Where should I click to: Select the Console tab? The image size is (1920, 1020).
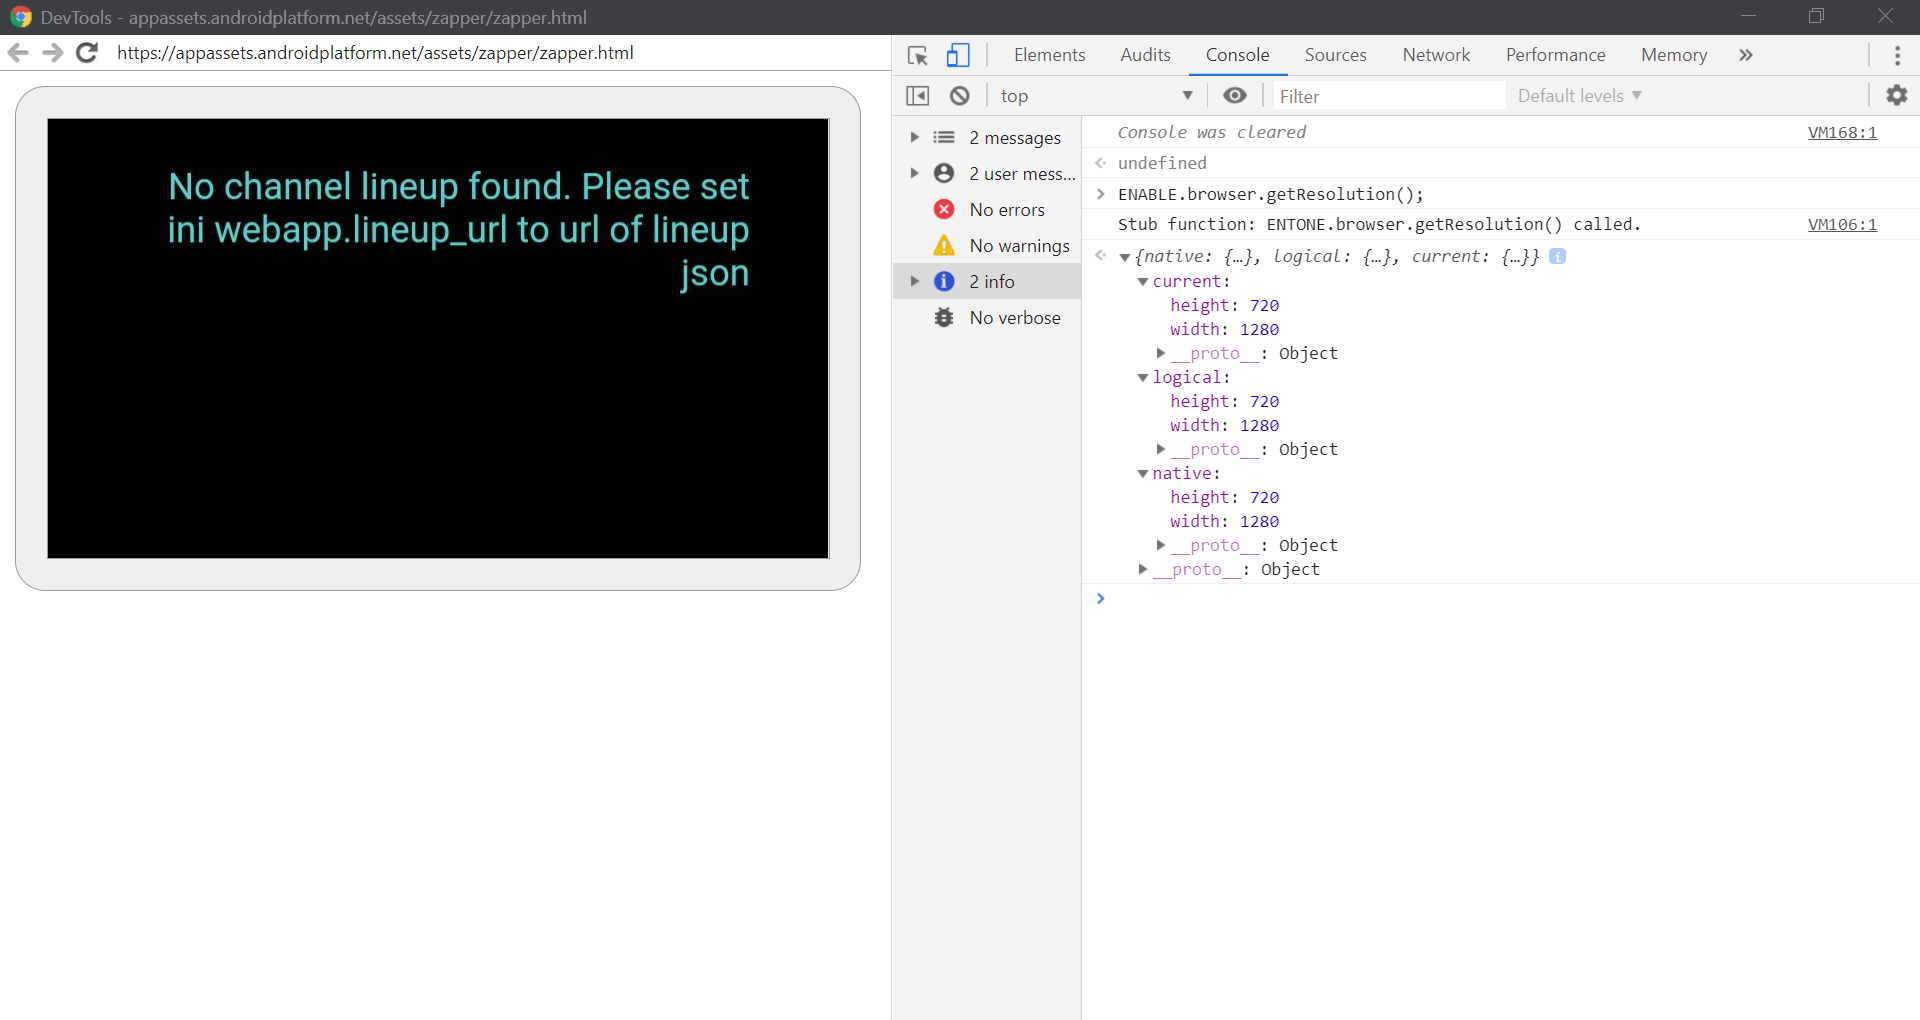pyautogui.click(x=1237, y=55)
